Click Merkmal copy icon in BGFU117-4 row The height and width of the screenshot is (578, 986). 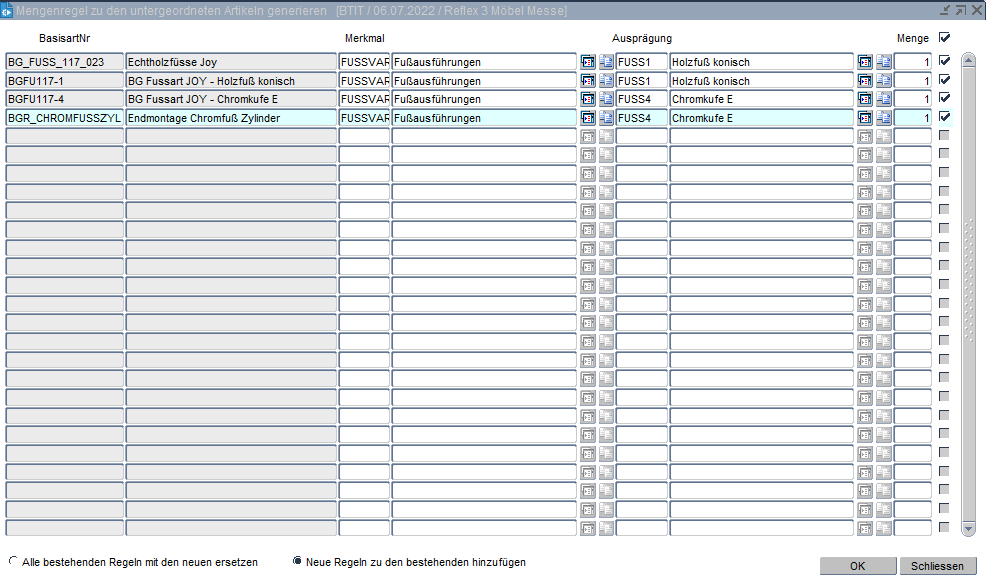coord(606,99)
